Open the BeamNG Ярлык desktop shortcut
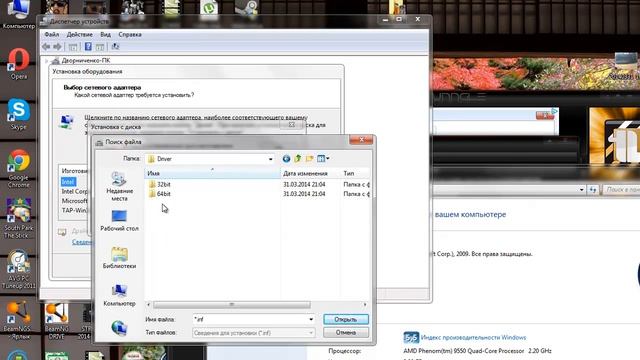The width and height of the screenshot is (640, 360). (17, 321)
